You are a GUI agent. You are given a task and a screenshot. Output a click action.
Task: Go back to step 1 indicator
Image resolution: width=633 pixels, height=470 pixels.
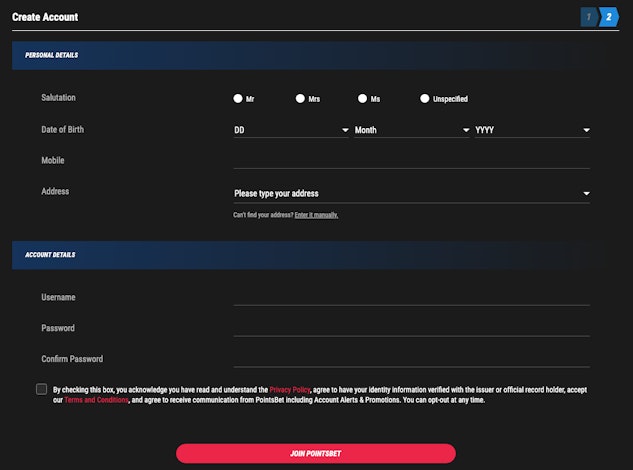click(589, 17)
